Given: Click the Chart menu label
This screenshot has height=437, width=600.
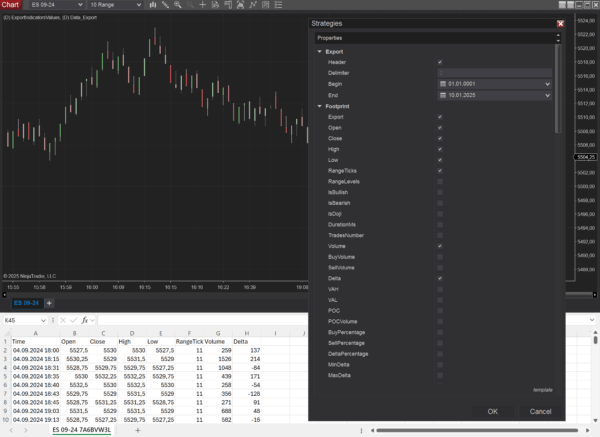Looking at the screenshot, I should click(x=10, y=5).
